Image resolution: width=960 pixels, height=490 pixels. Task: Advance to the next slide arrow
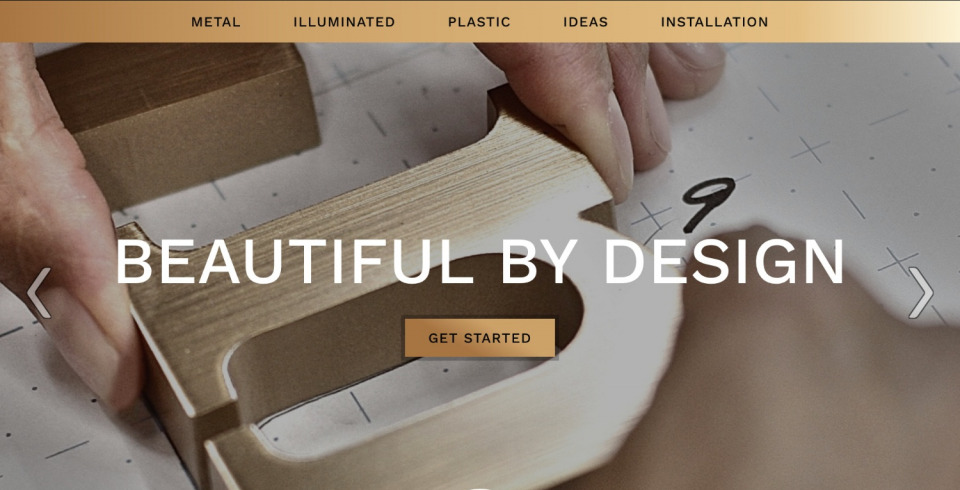point(920,293)
